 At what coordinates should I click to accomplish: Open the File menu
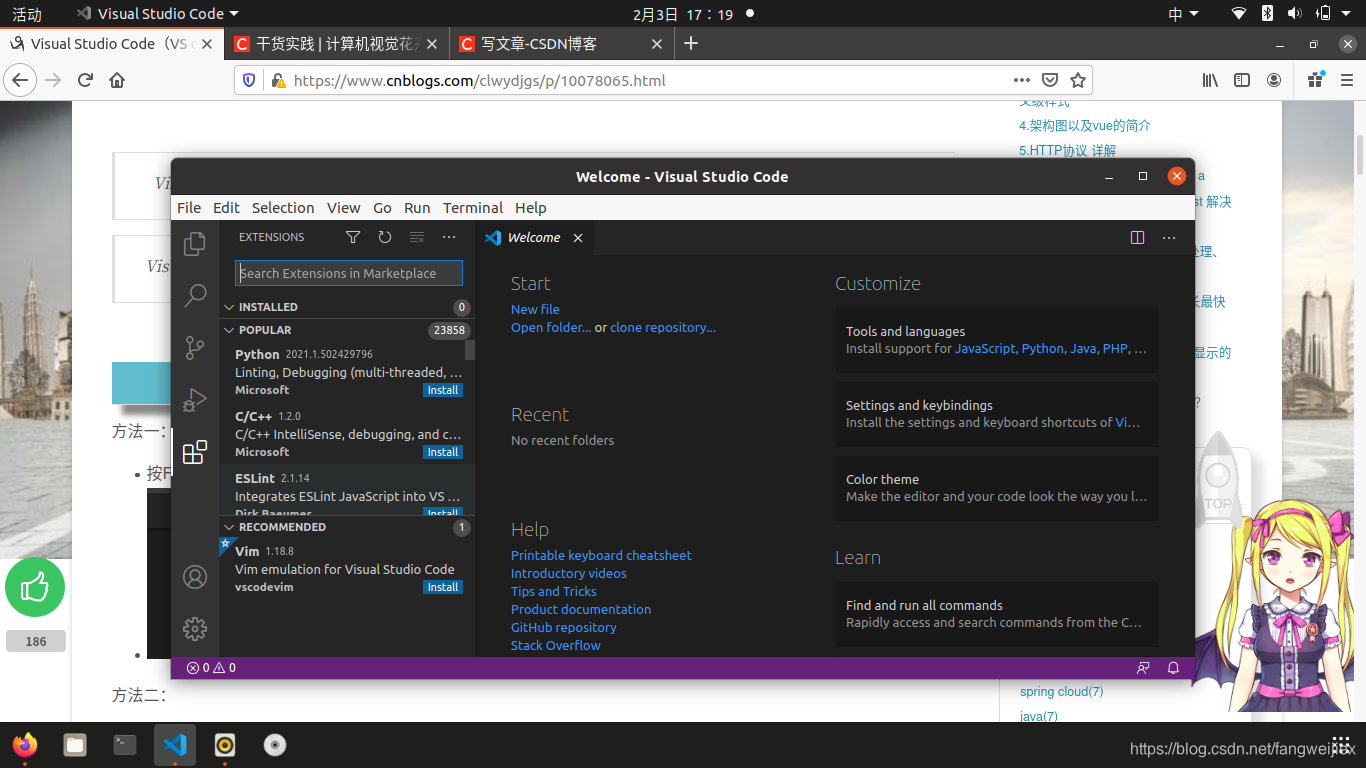(x=189, y=208)
